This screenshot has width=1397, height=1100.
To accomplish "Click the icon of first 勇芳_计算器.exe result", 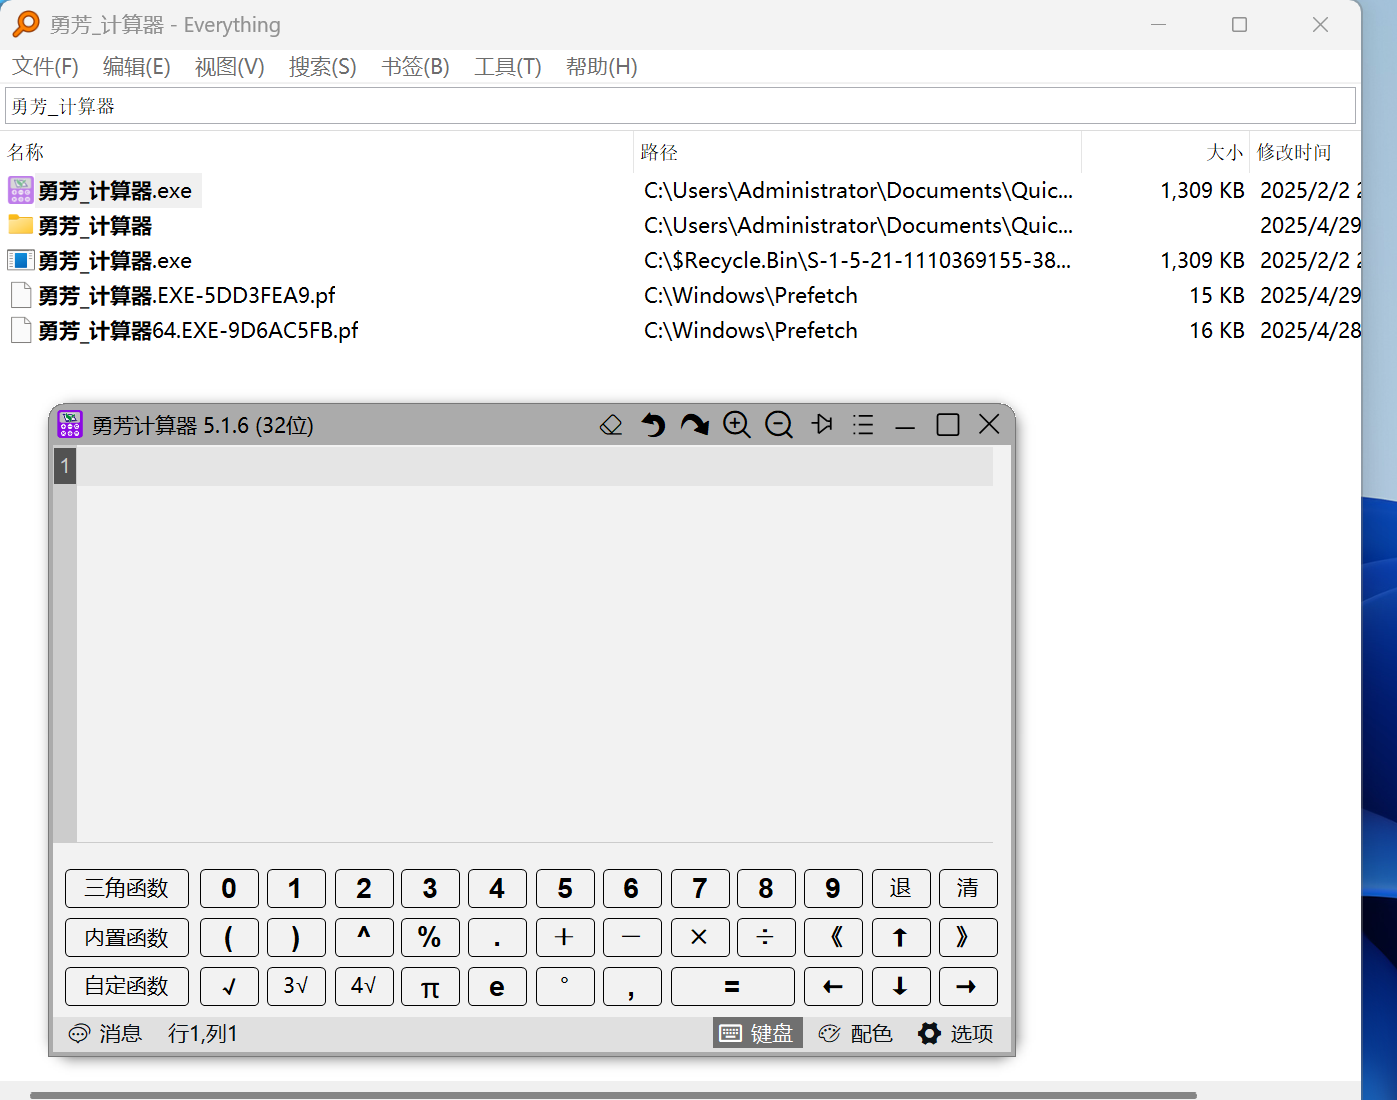I will [x=21, y=190].
